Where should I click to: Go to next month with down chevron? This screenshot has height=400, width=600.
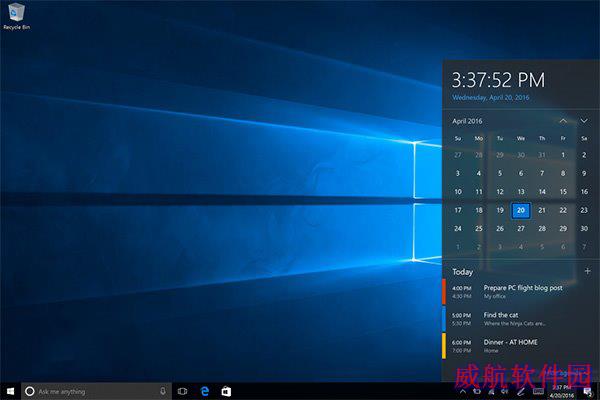(x=584, y=121)
